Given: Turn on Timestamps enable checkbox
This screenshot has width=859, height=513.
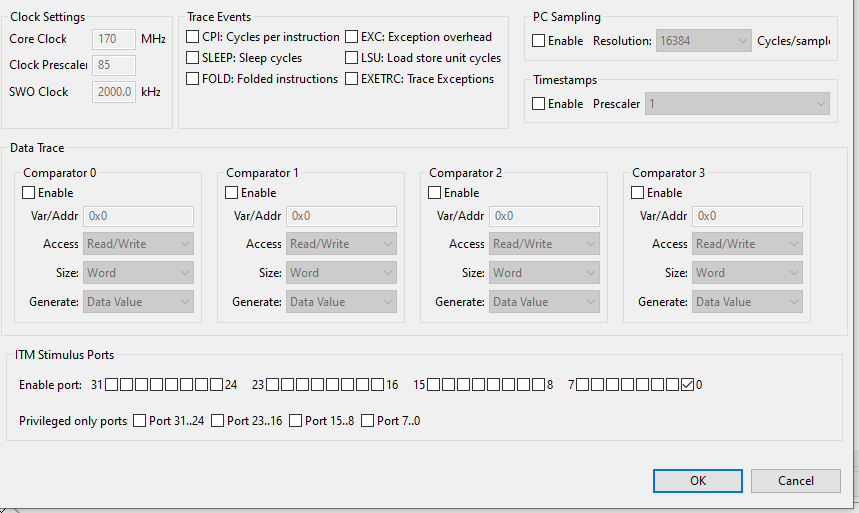Looking at the screenshot, I should click(x=539, y=104).
